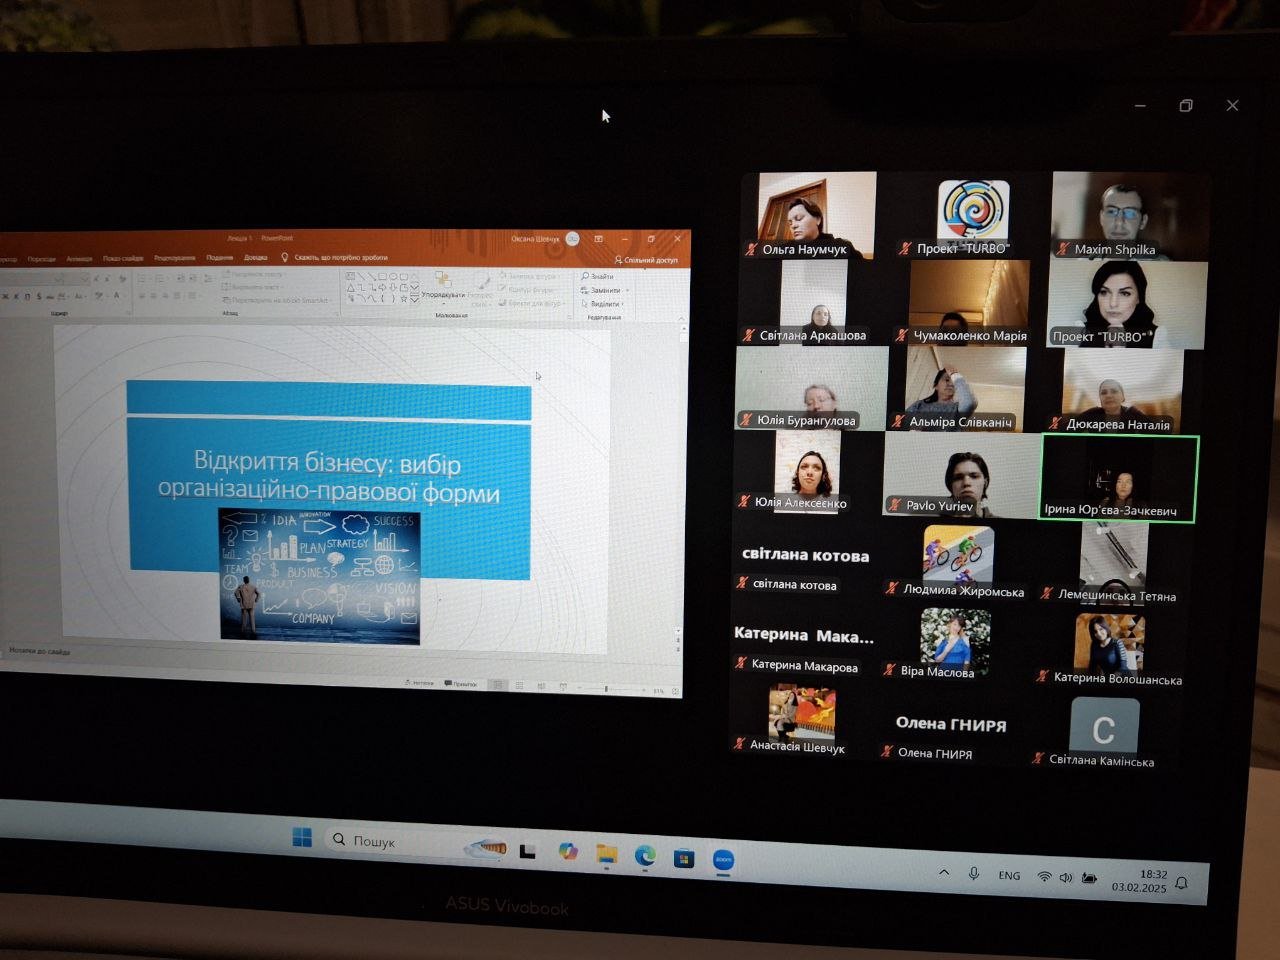The width and height of the screenshot is (1280, 960).
Task: Switch to Normal view in status bar
Action: (x=497, y=685)
